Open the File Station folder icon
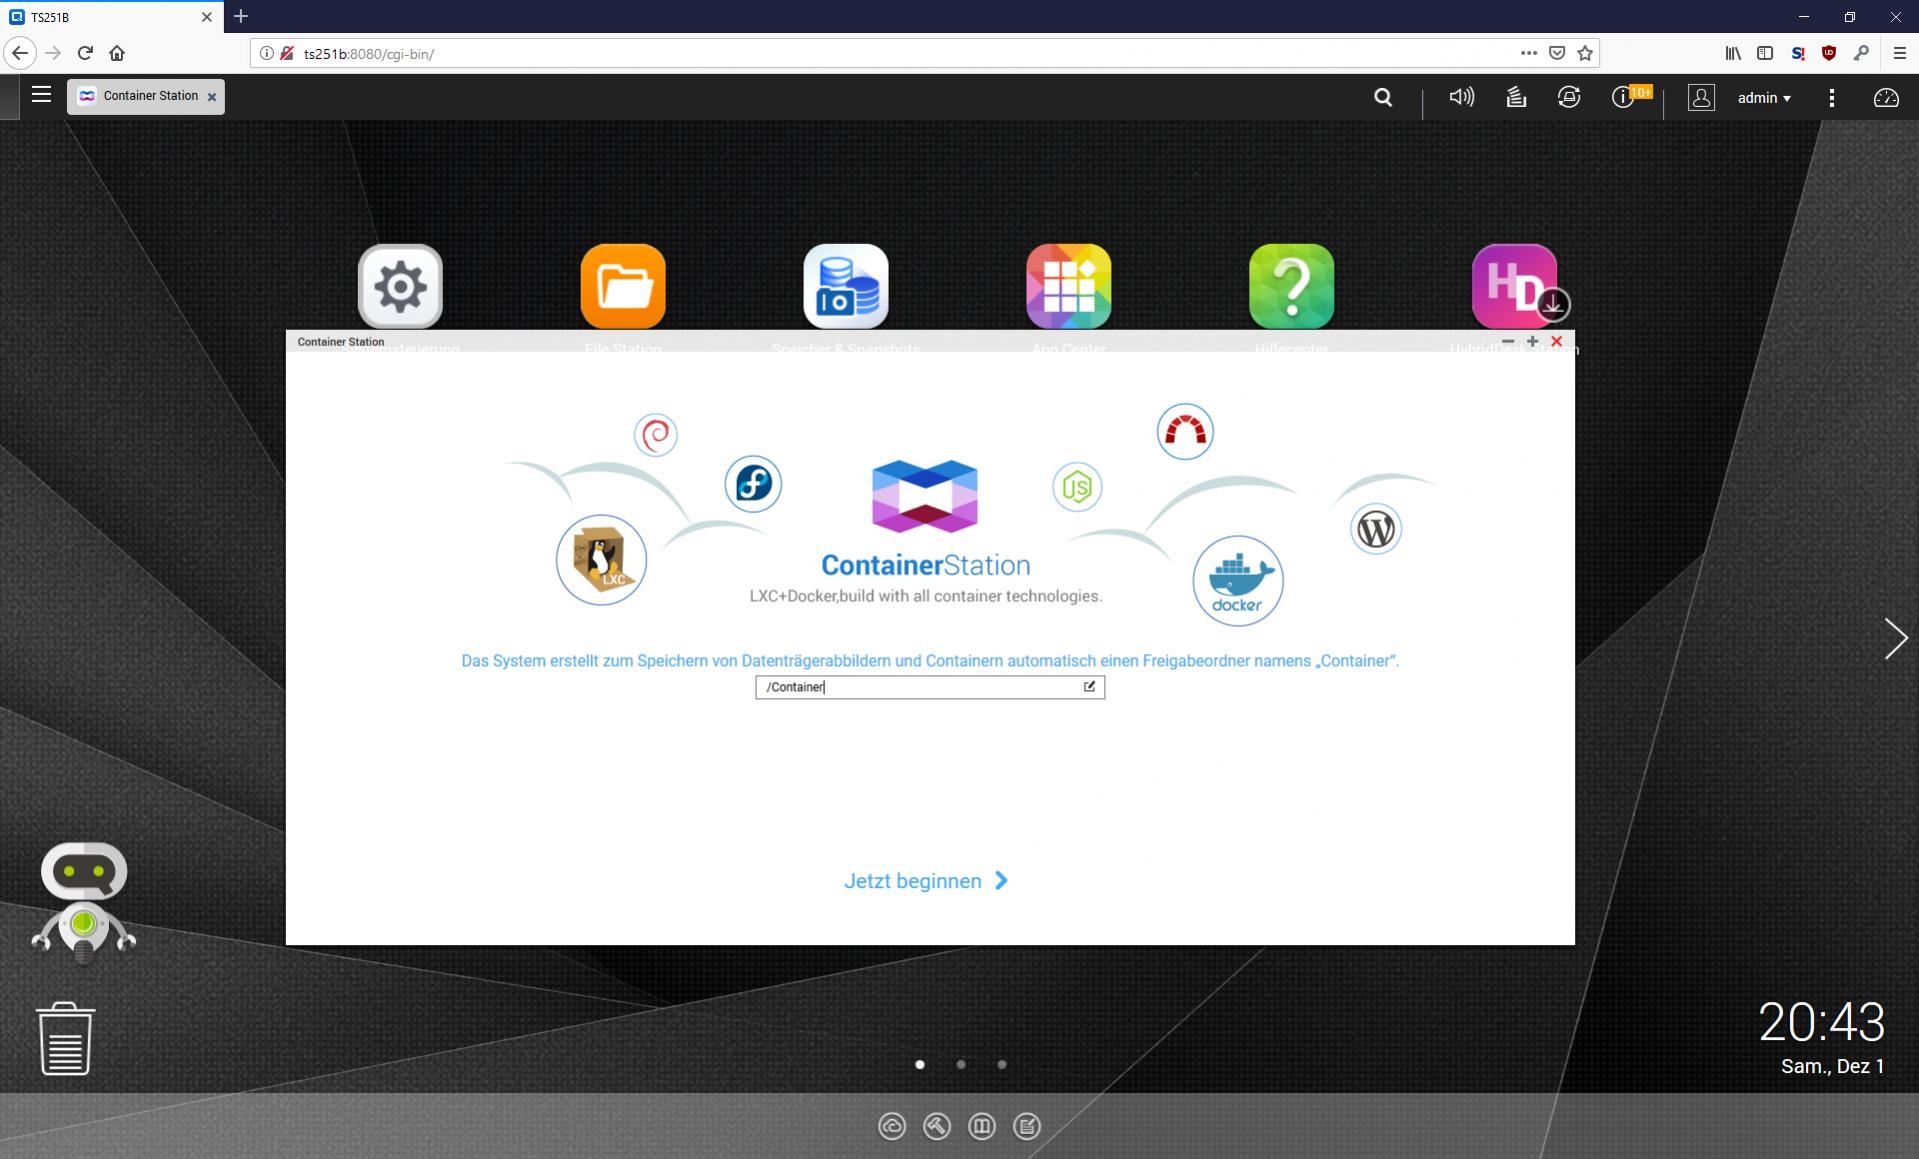 pos(623,286)
